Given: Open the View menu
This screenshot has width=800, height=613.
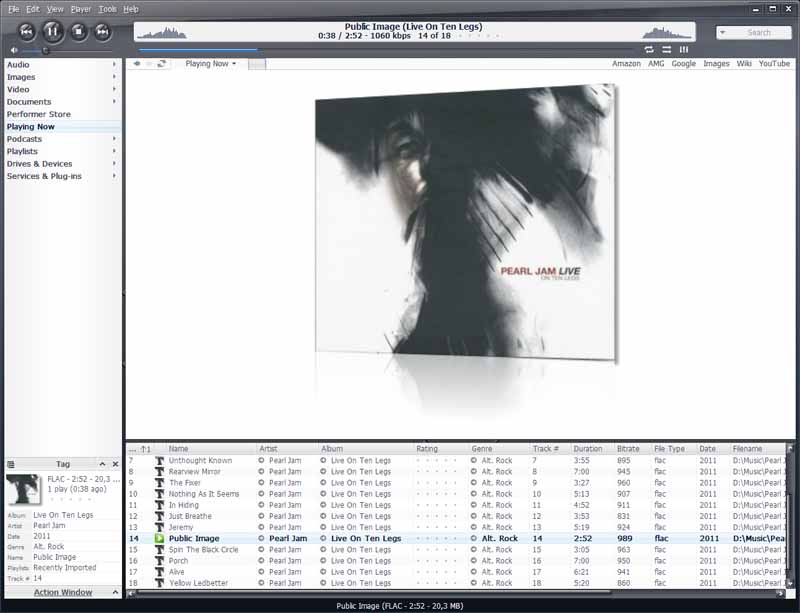Looking at the screenshot, I should tap(55, 9).
